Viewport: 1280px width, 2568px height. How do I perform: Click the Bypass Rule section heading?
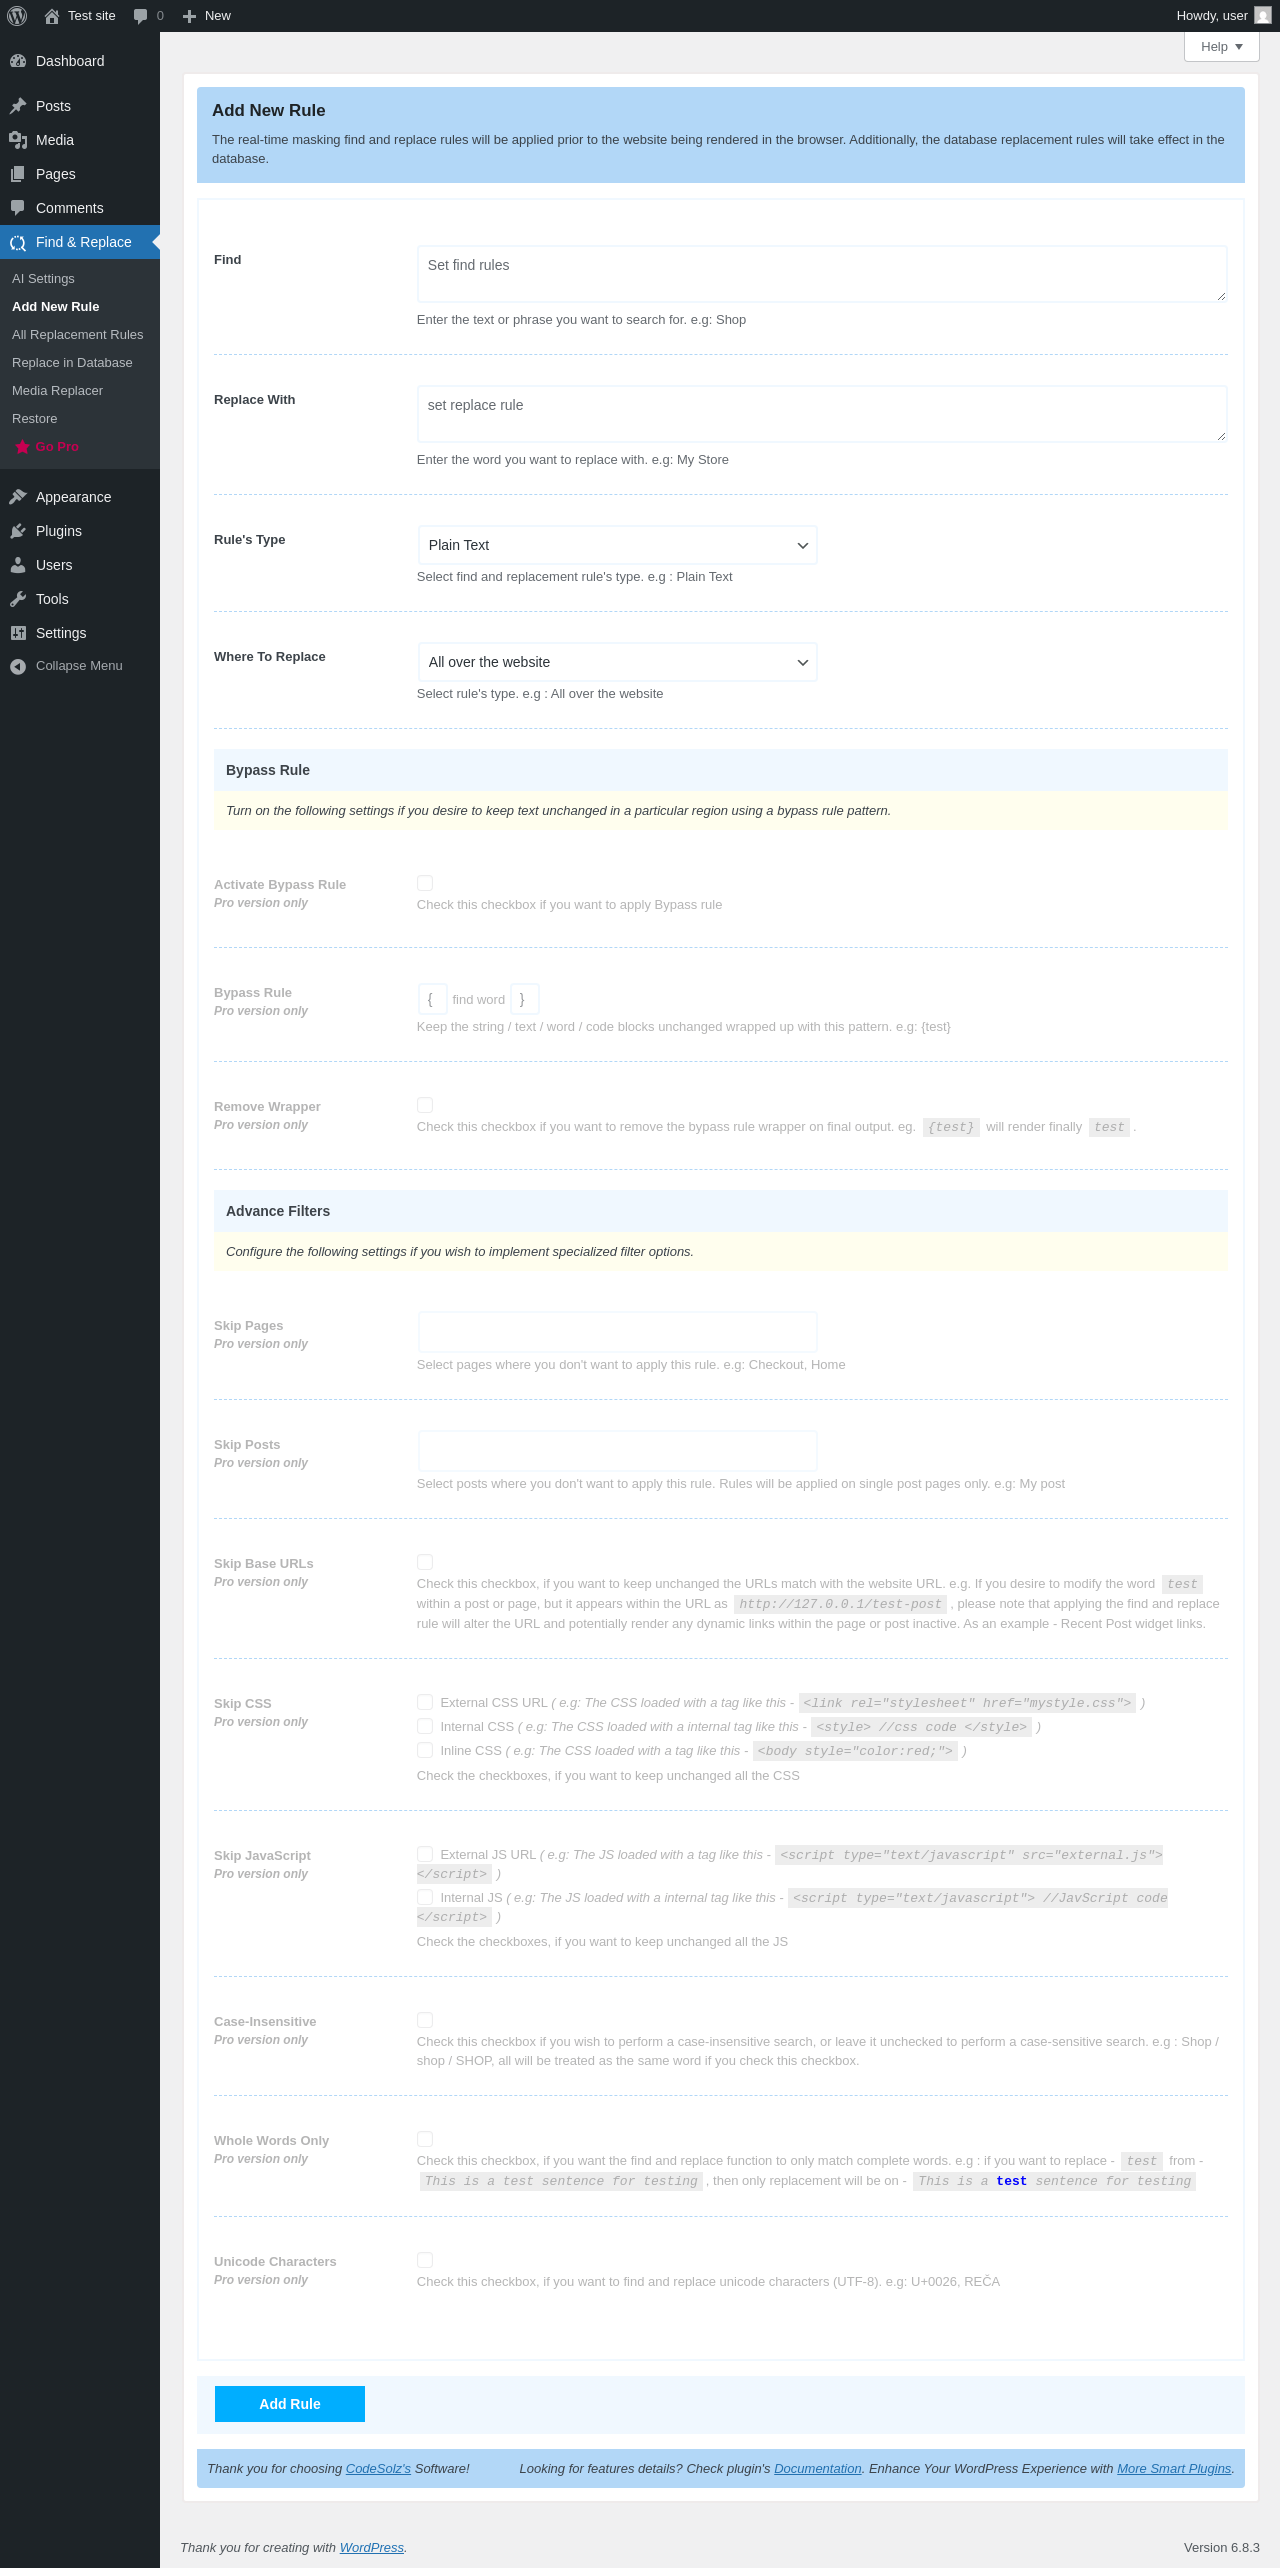[268, 770]
